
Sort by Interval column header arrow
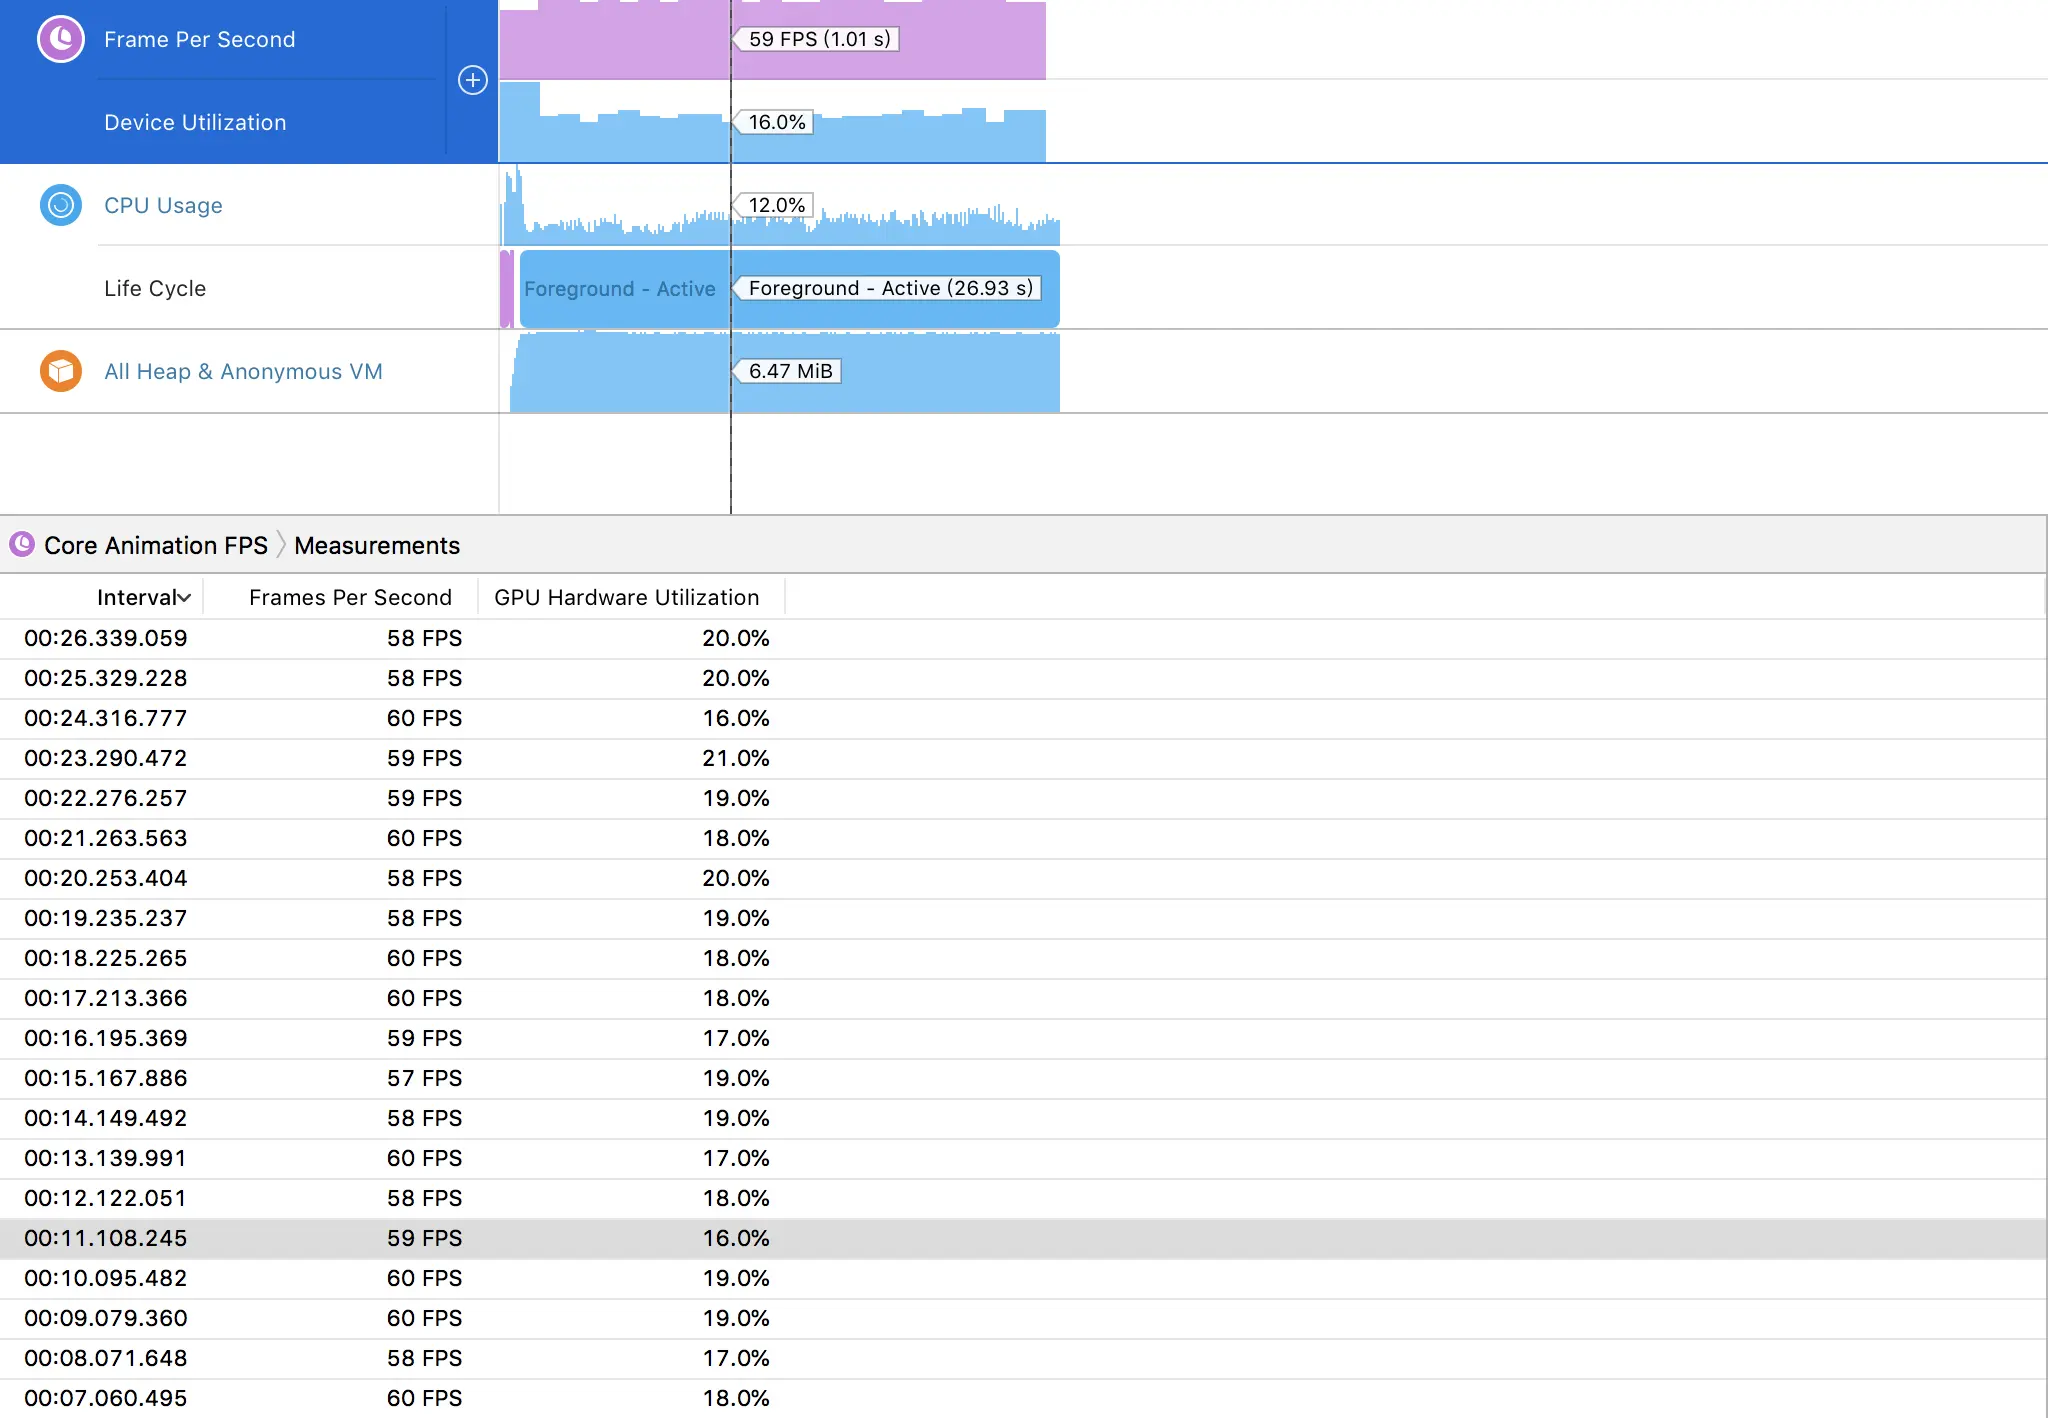click(184, 598)
